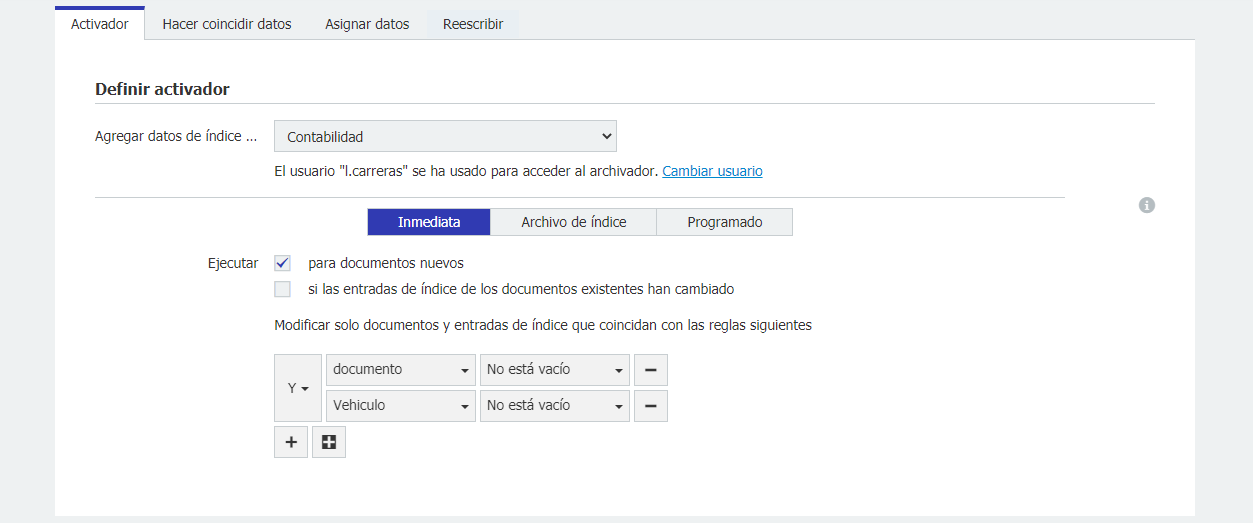Choose the 'Programado' trigger mode

click(x=724, y=222)
